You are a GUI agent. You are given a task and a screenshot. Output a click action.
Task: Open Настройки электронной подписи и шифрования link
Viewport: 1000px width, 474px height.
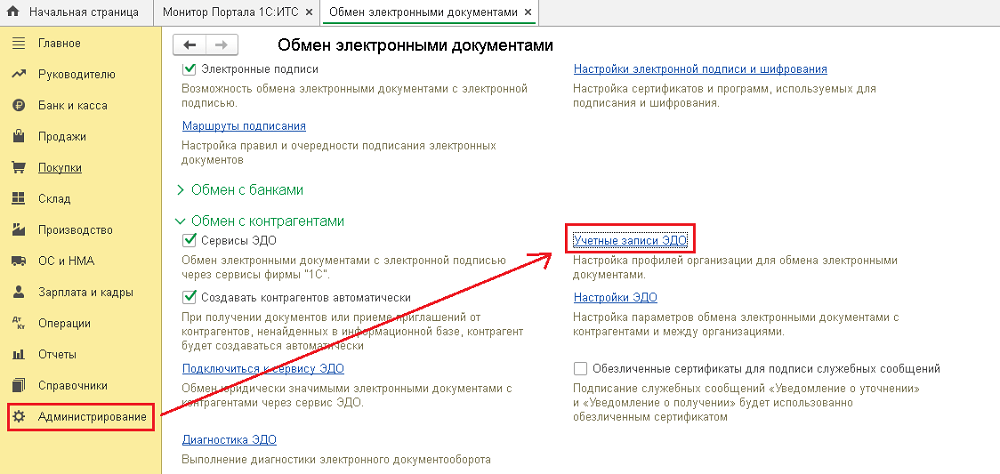coord(700,69)
